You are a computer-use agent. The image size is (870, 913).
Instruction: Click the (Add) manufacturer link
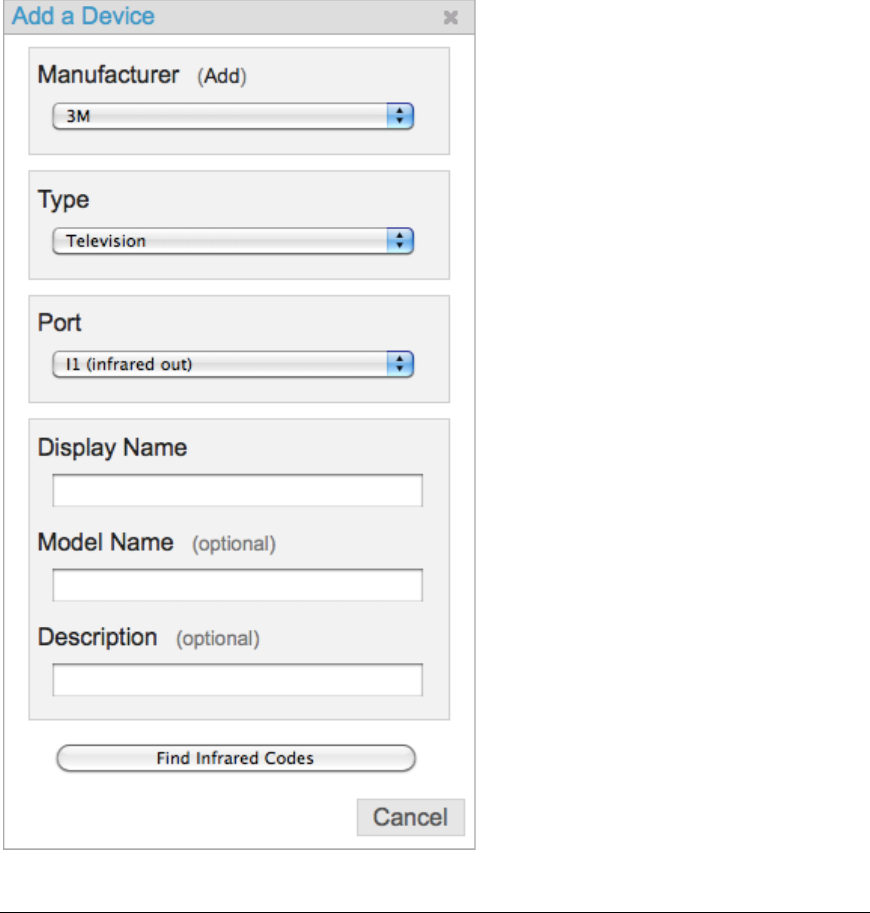click(x=222, y=76)
